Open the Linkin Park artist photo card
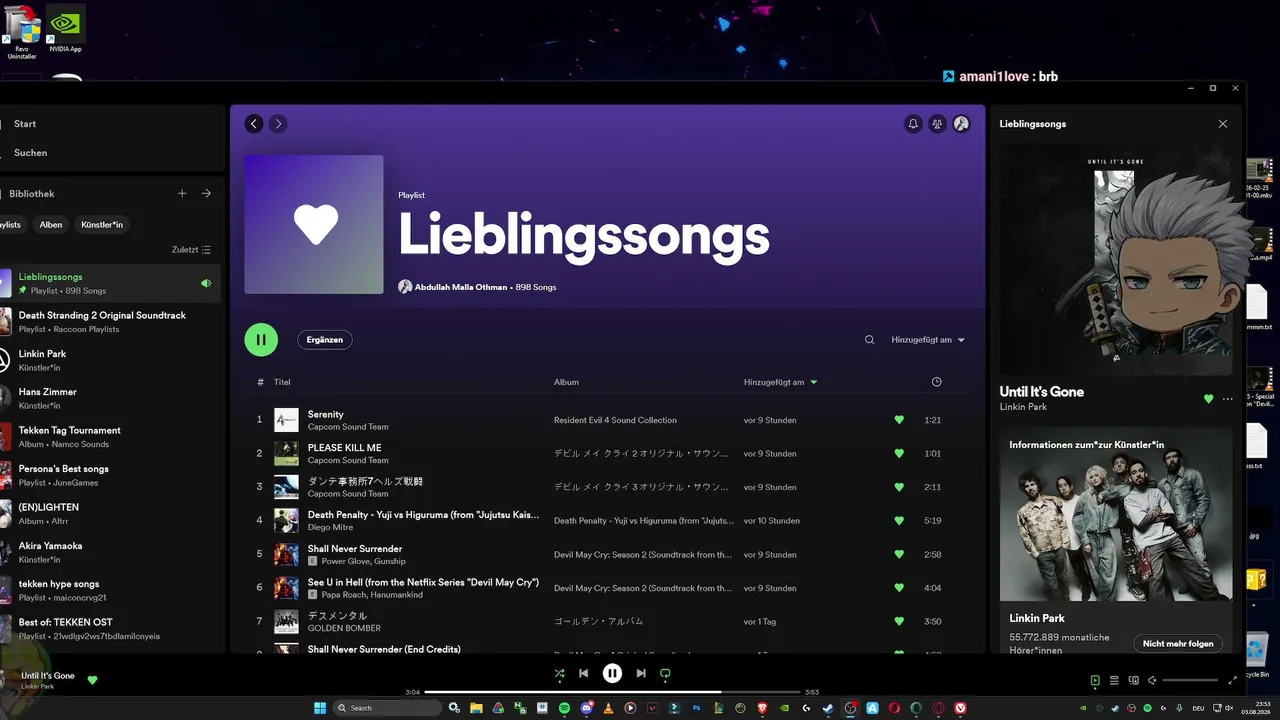Screen dimensions: 1280x720 1116,514
